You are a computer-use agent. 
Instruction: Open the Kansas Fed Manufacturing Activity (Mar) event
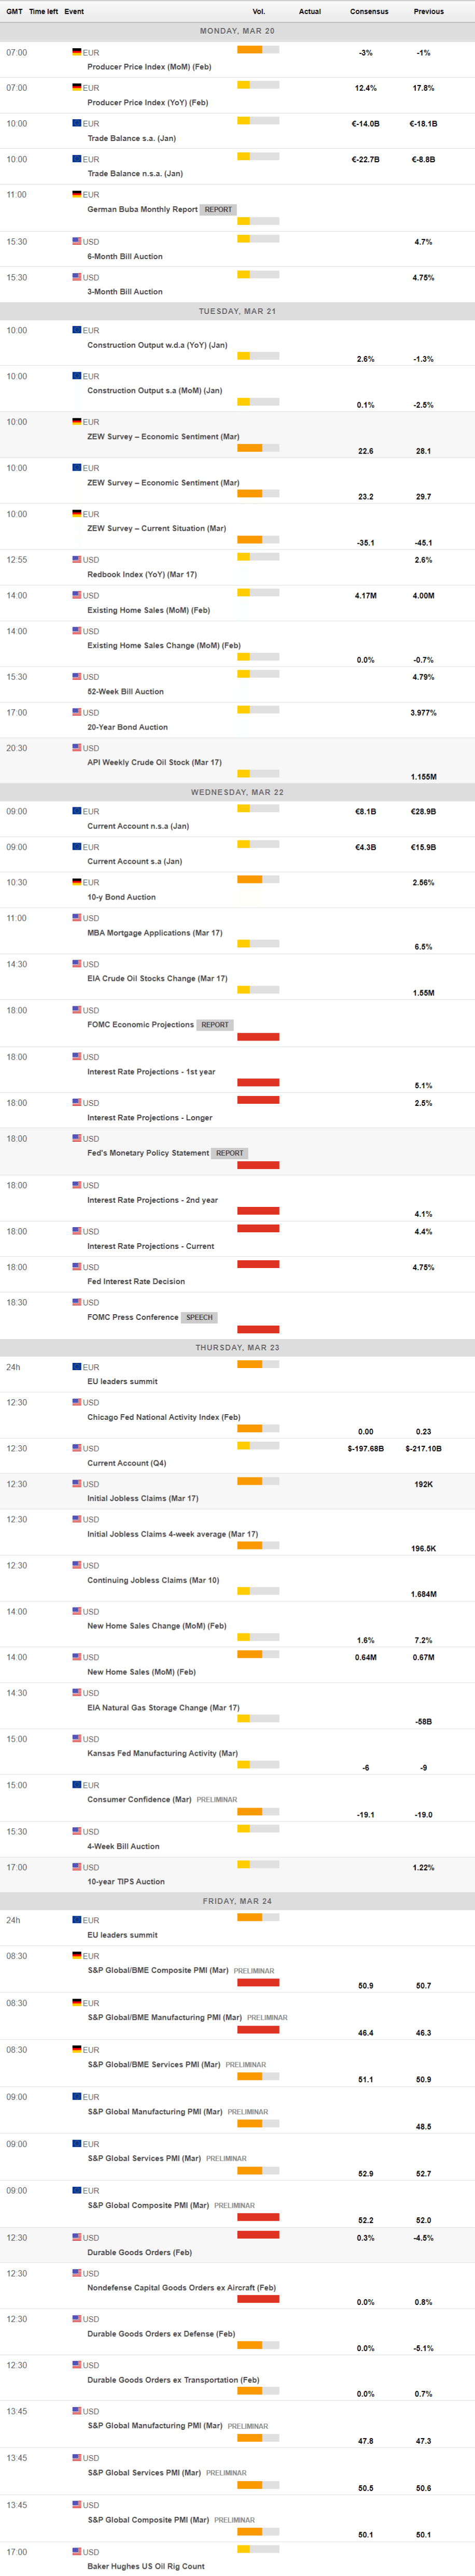coord(162,1753)
